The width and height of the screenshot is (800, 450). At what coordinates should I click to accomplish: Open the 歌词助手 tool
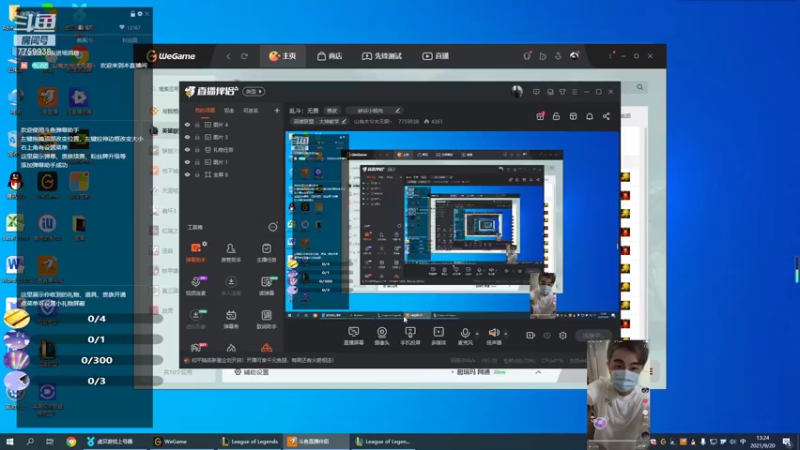point(266,319)
